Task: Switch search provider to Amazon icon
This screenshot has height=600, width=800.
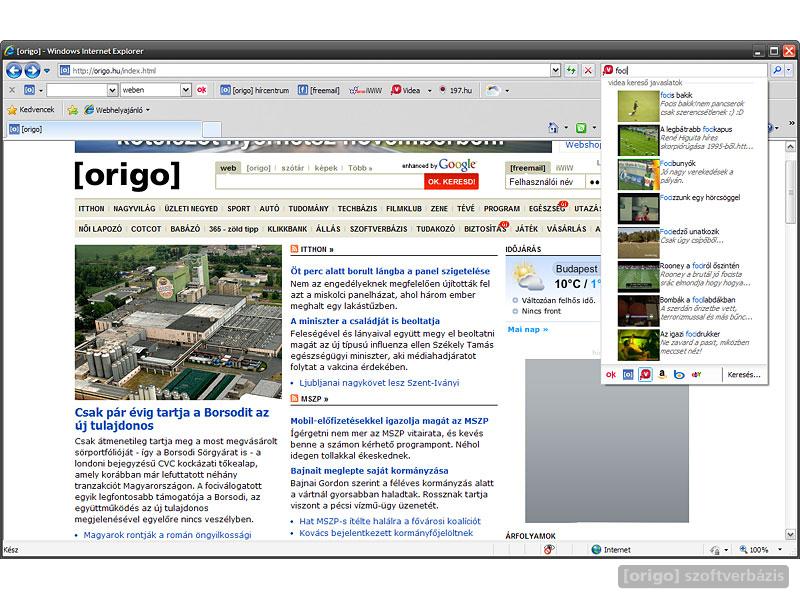Action: (662, 374)
